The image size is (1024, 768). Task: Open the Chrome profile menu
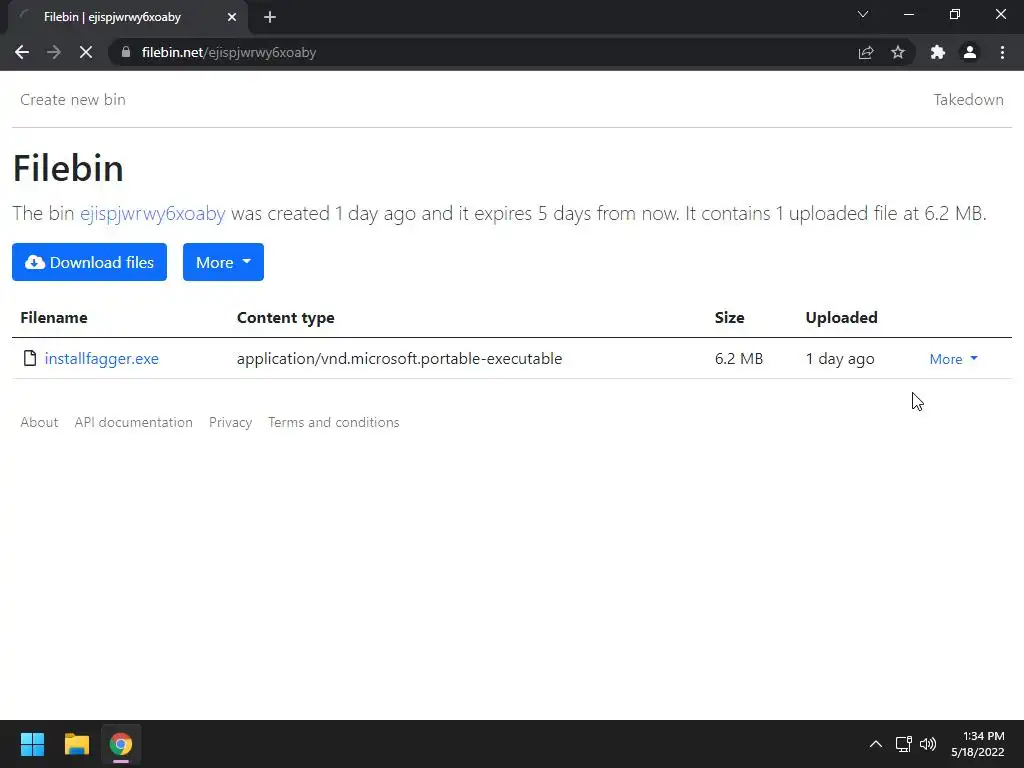[970, 52]
